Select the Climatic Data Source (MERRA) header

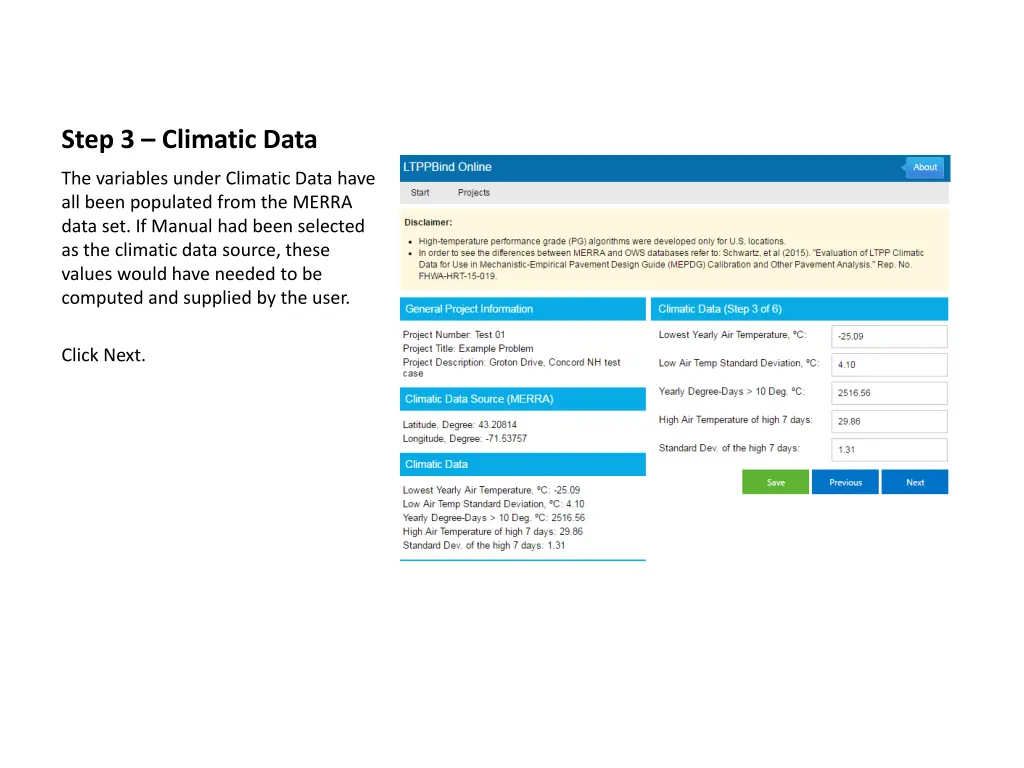[522, 399]
